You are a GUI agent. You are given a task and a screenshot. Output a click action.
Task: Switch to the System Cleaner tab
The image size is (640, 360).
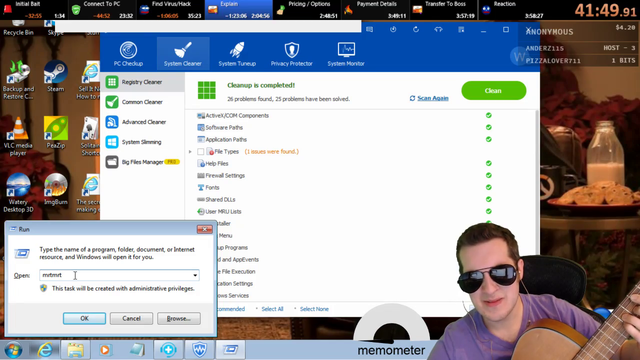[182, 54]
